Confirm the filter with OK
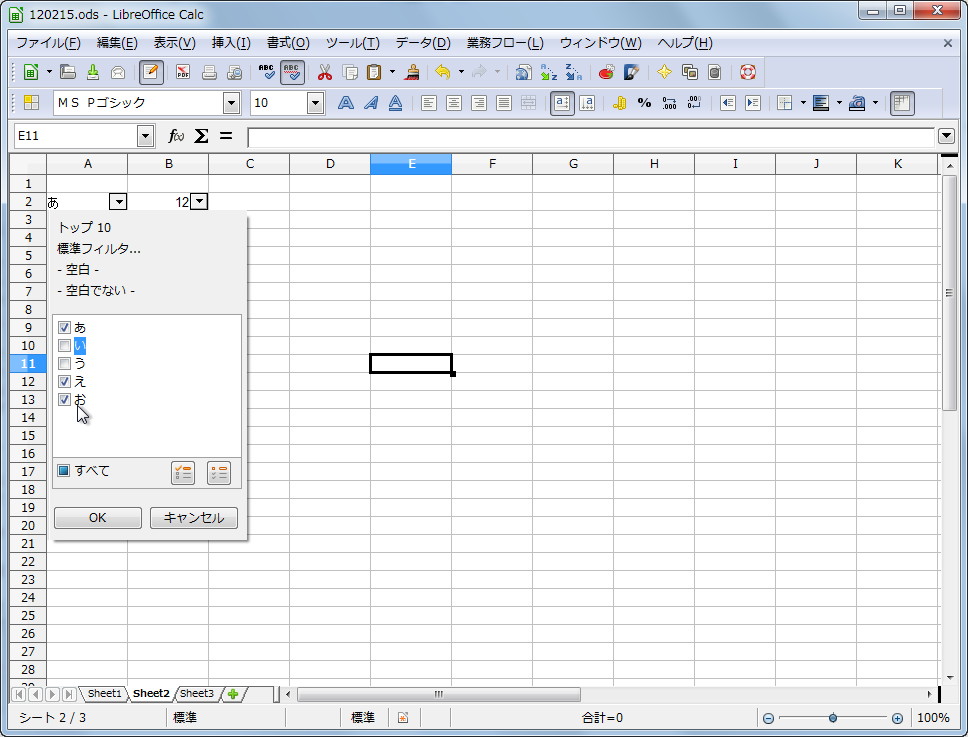968x737 pixels. (x=98, y=517)
